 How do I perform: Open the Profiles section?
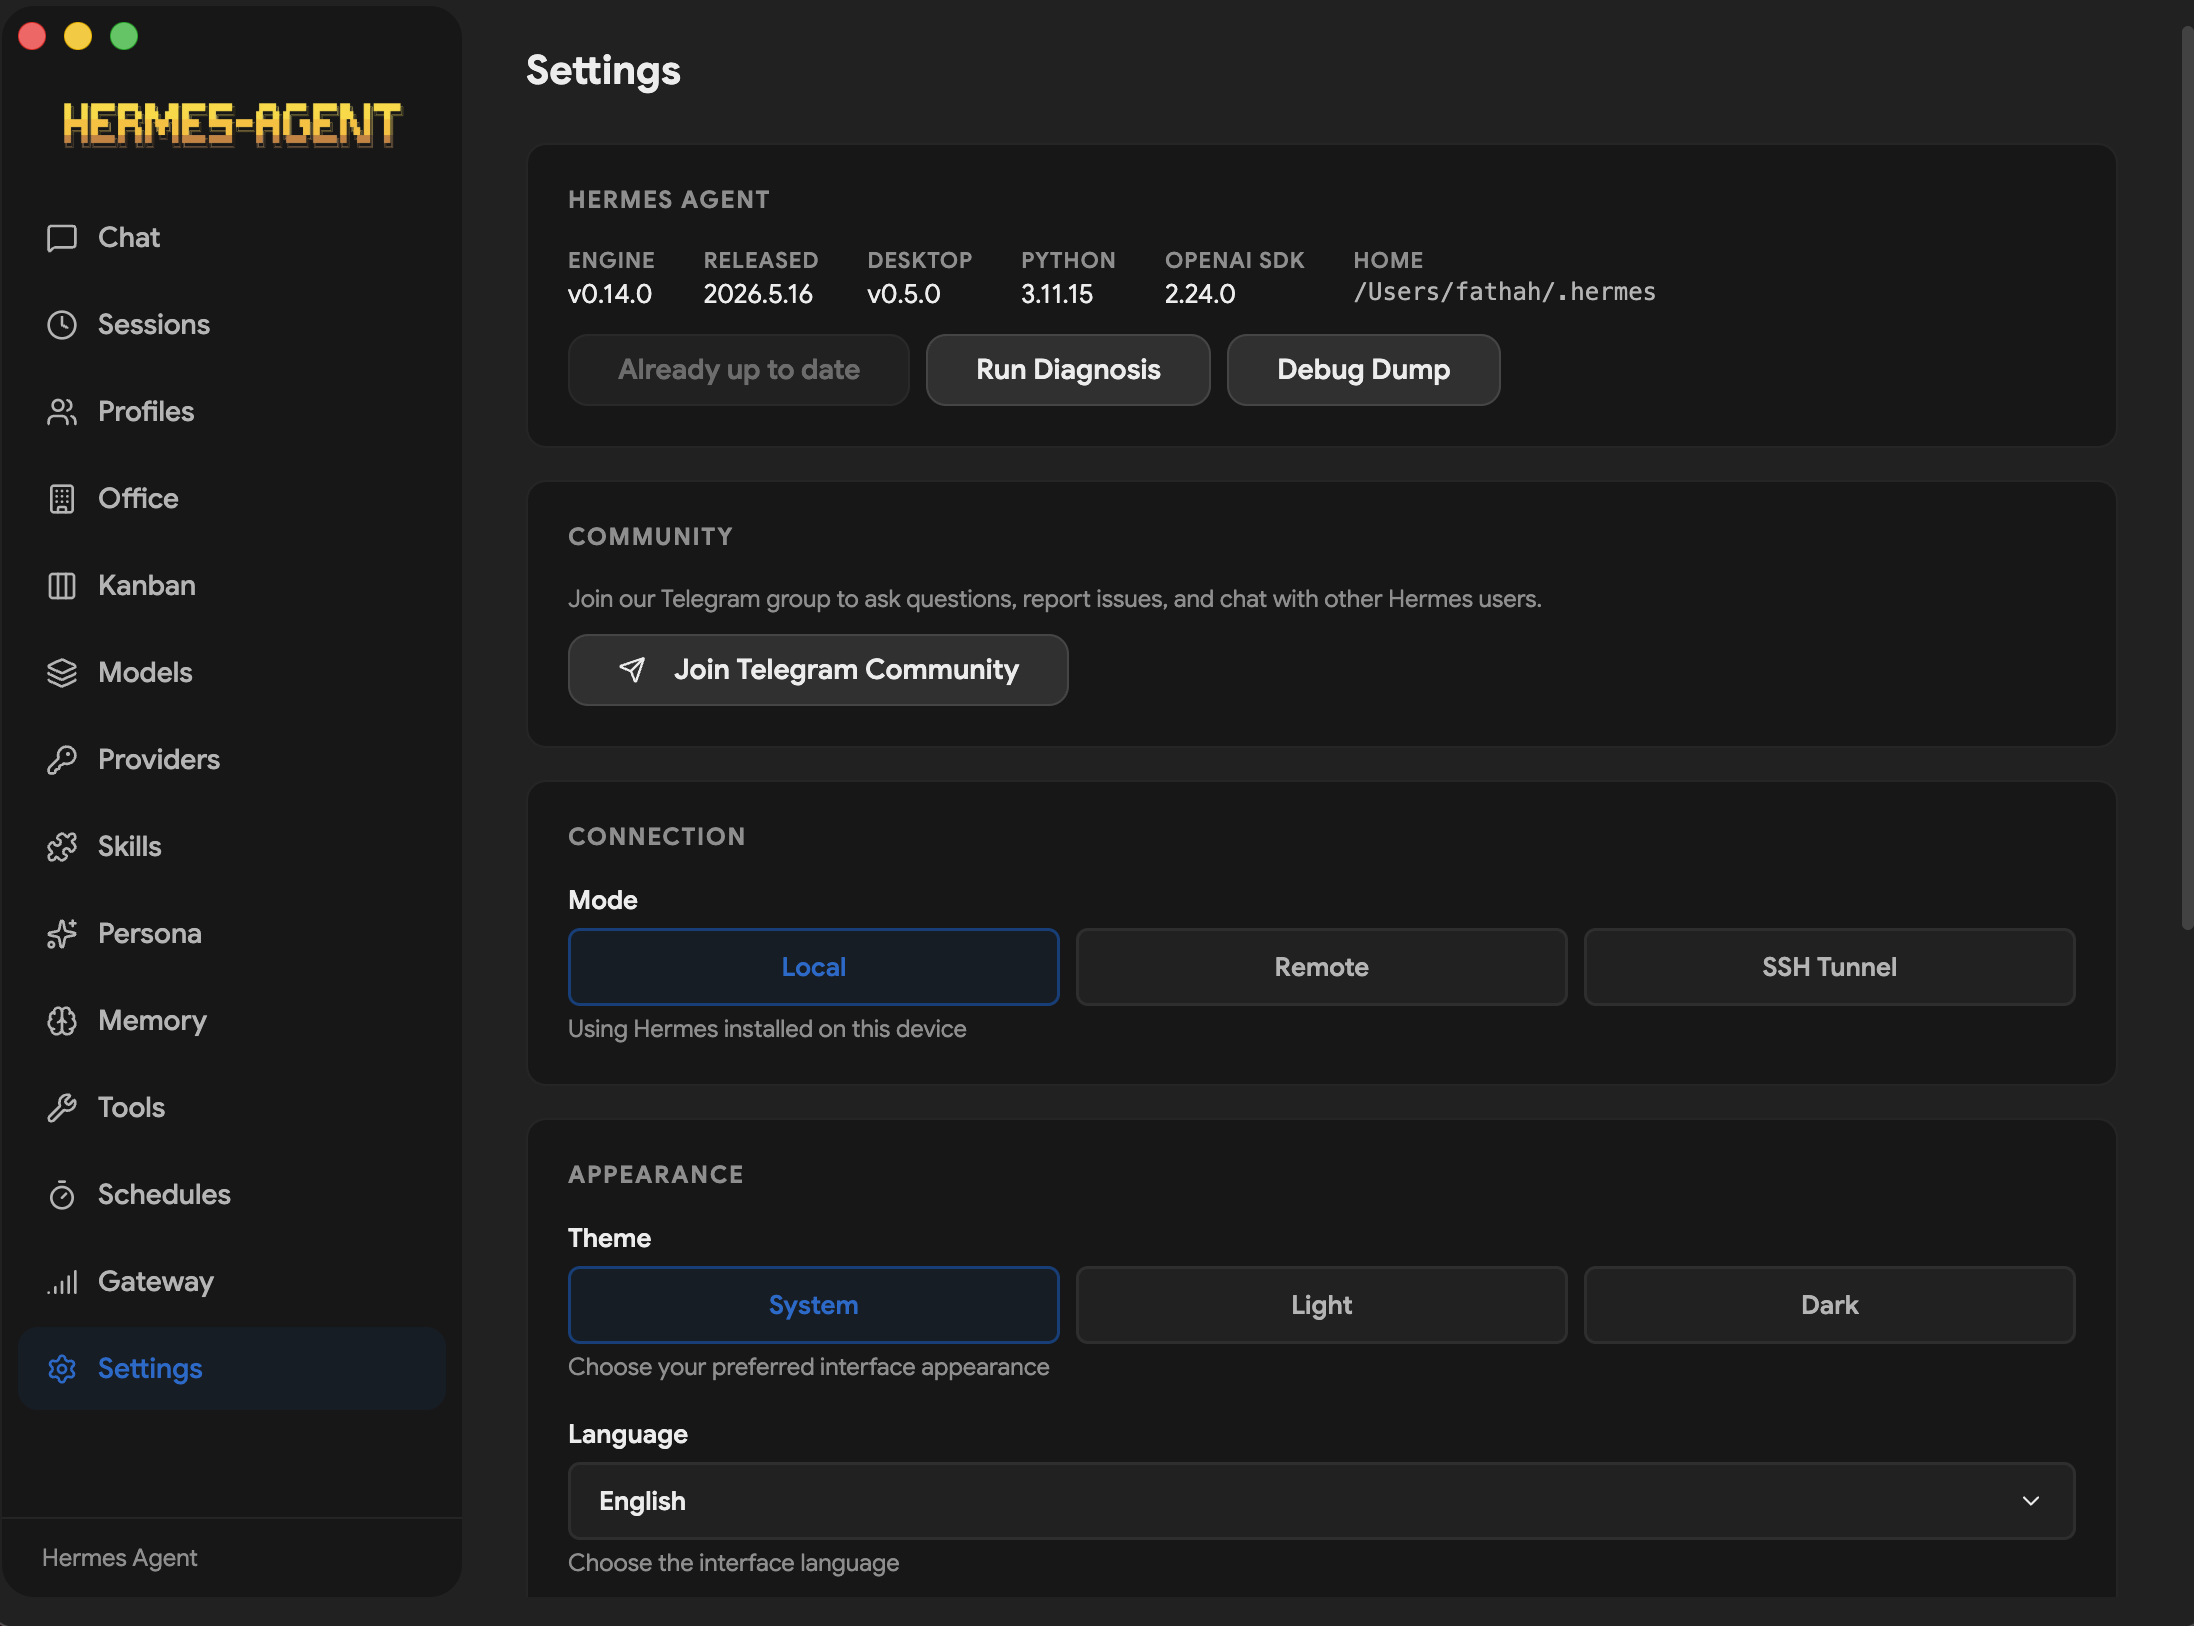(232, 412)
